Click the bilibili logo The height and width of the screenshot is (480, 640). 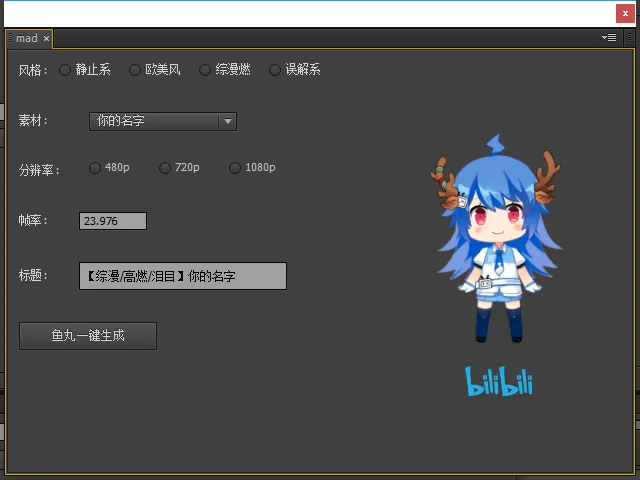[499, 381]
